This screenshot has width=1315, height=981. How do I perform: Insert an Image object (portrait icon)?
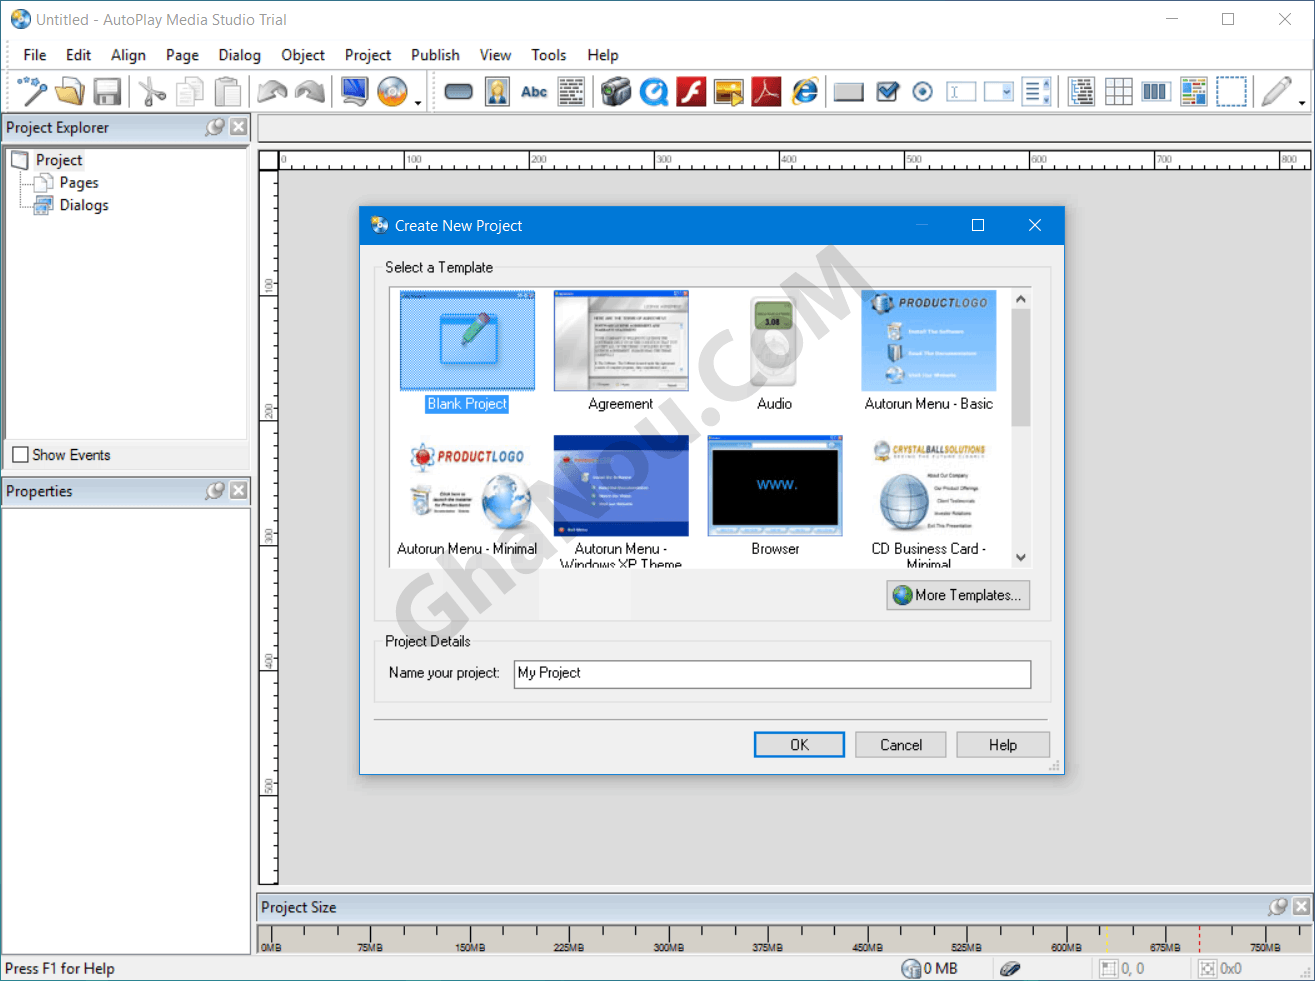click(497, 92)
